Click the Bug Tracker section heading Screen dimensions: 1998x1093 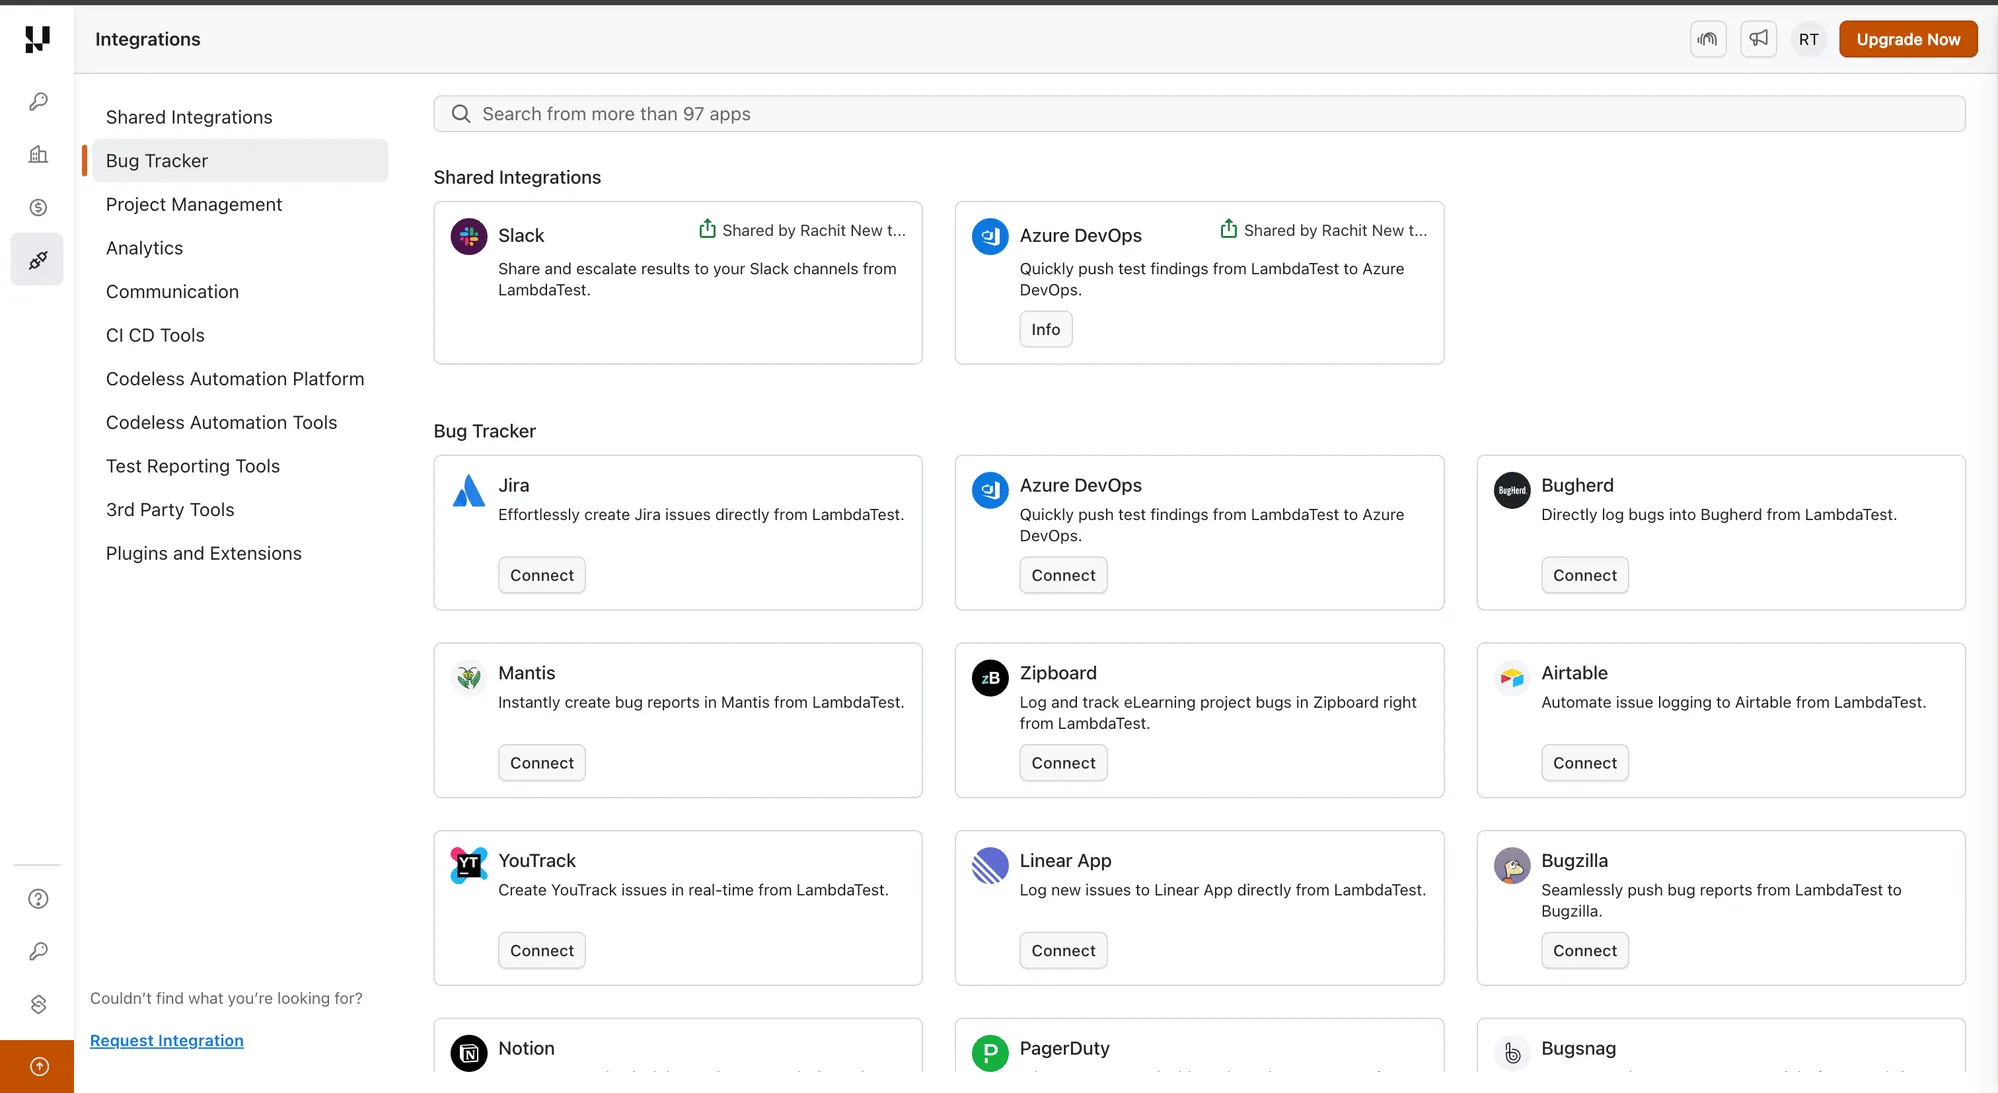pyautogui.click(x=485, y=431)
